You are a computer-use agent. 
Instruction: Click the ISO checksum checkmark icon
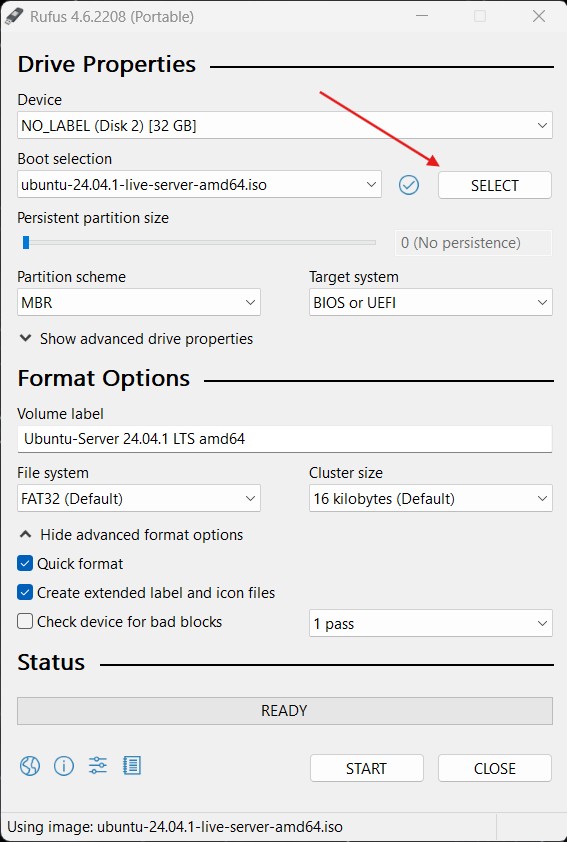click(x=409, y=185)
